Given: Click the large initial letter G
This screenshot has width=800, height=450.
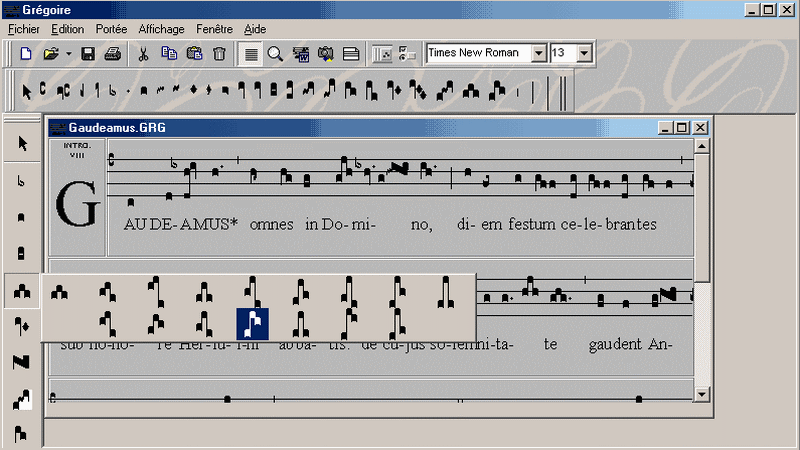Looking at the screenshot, I should click(x=78, y=204).
